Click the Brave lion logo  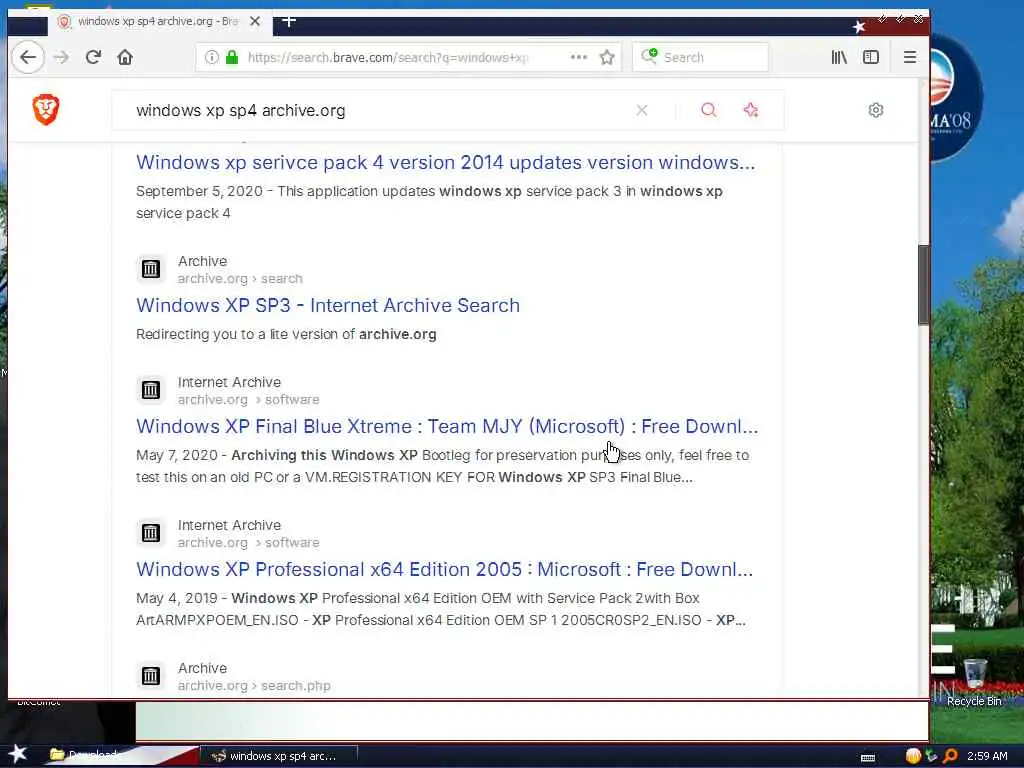[x=46, y=110]
